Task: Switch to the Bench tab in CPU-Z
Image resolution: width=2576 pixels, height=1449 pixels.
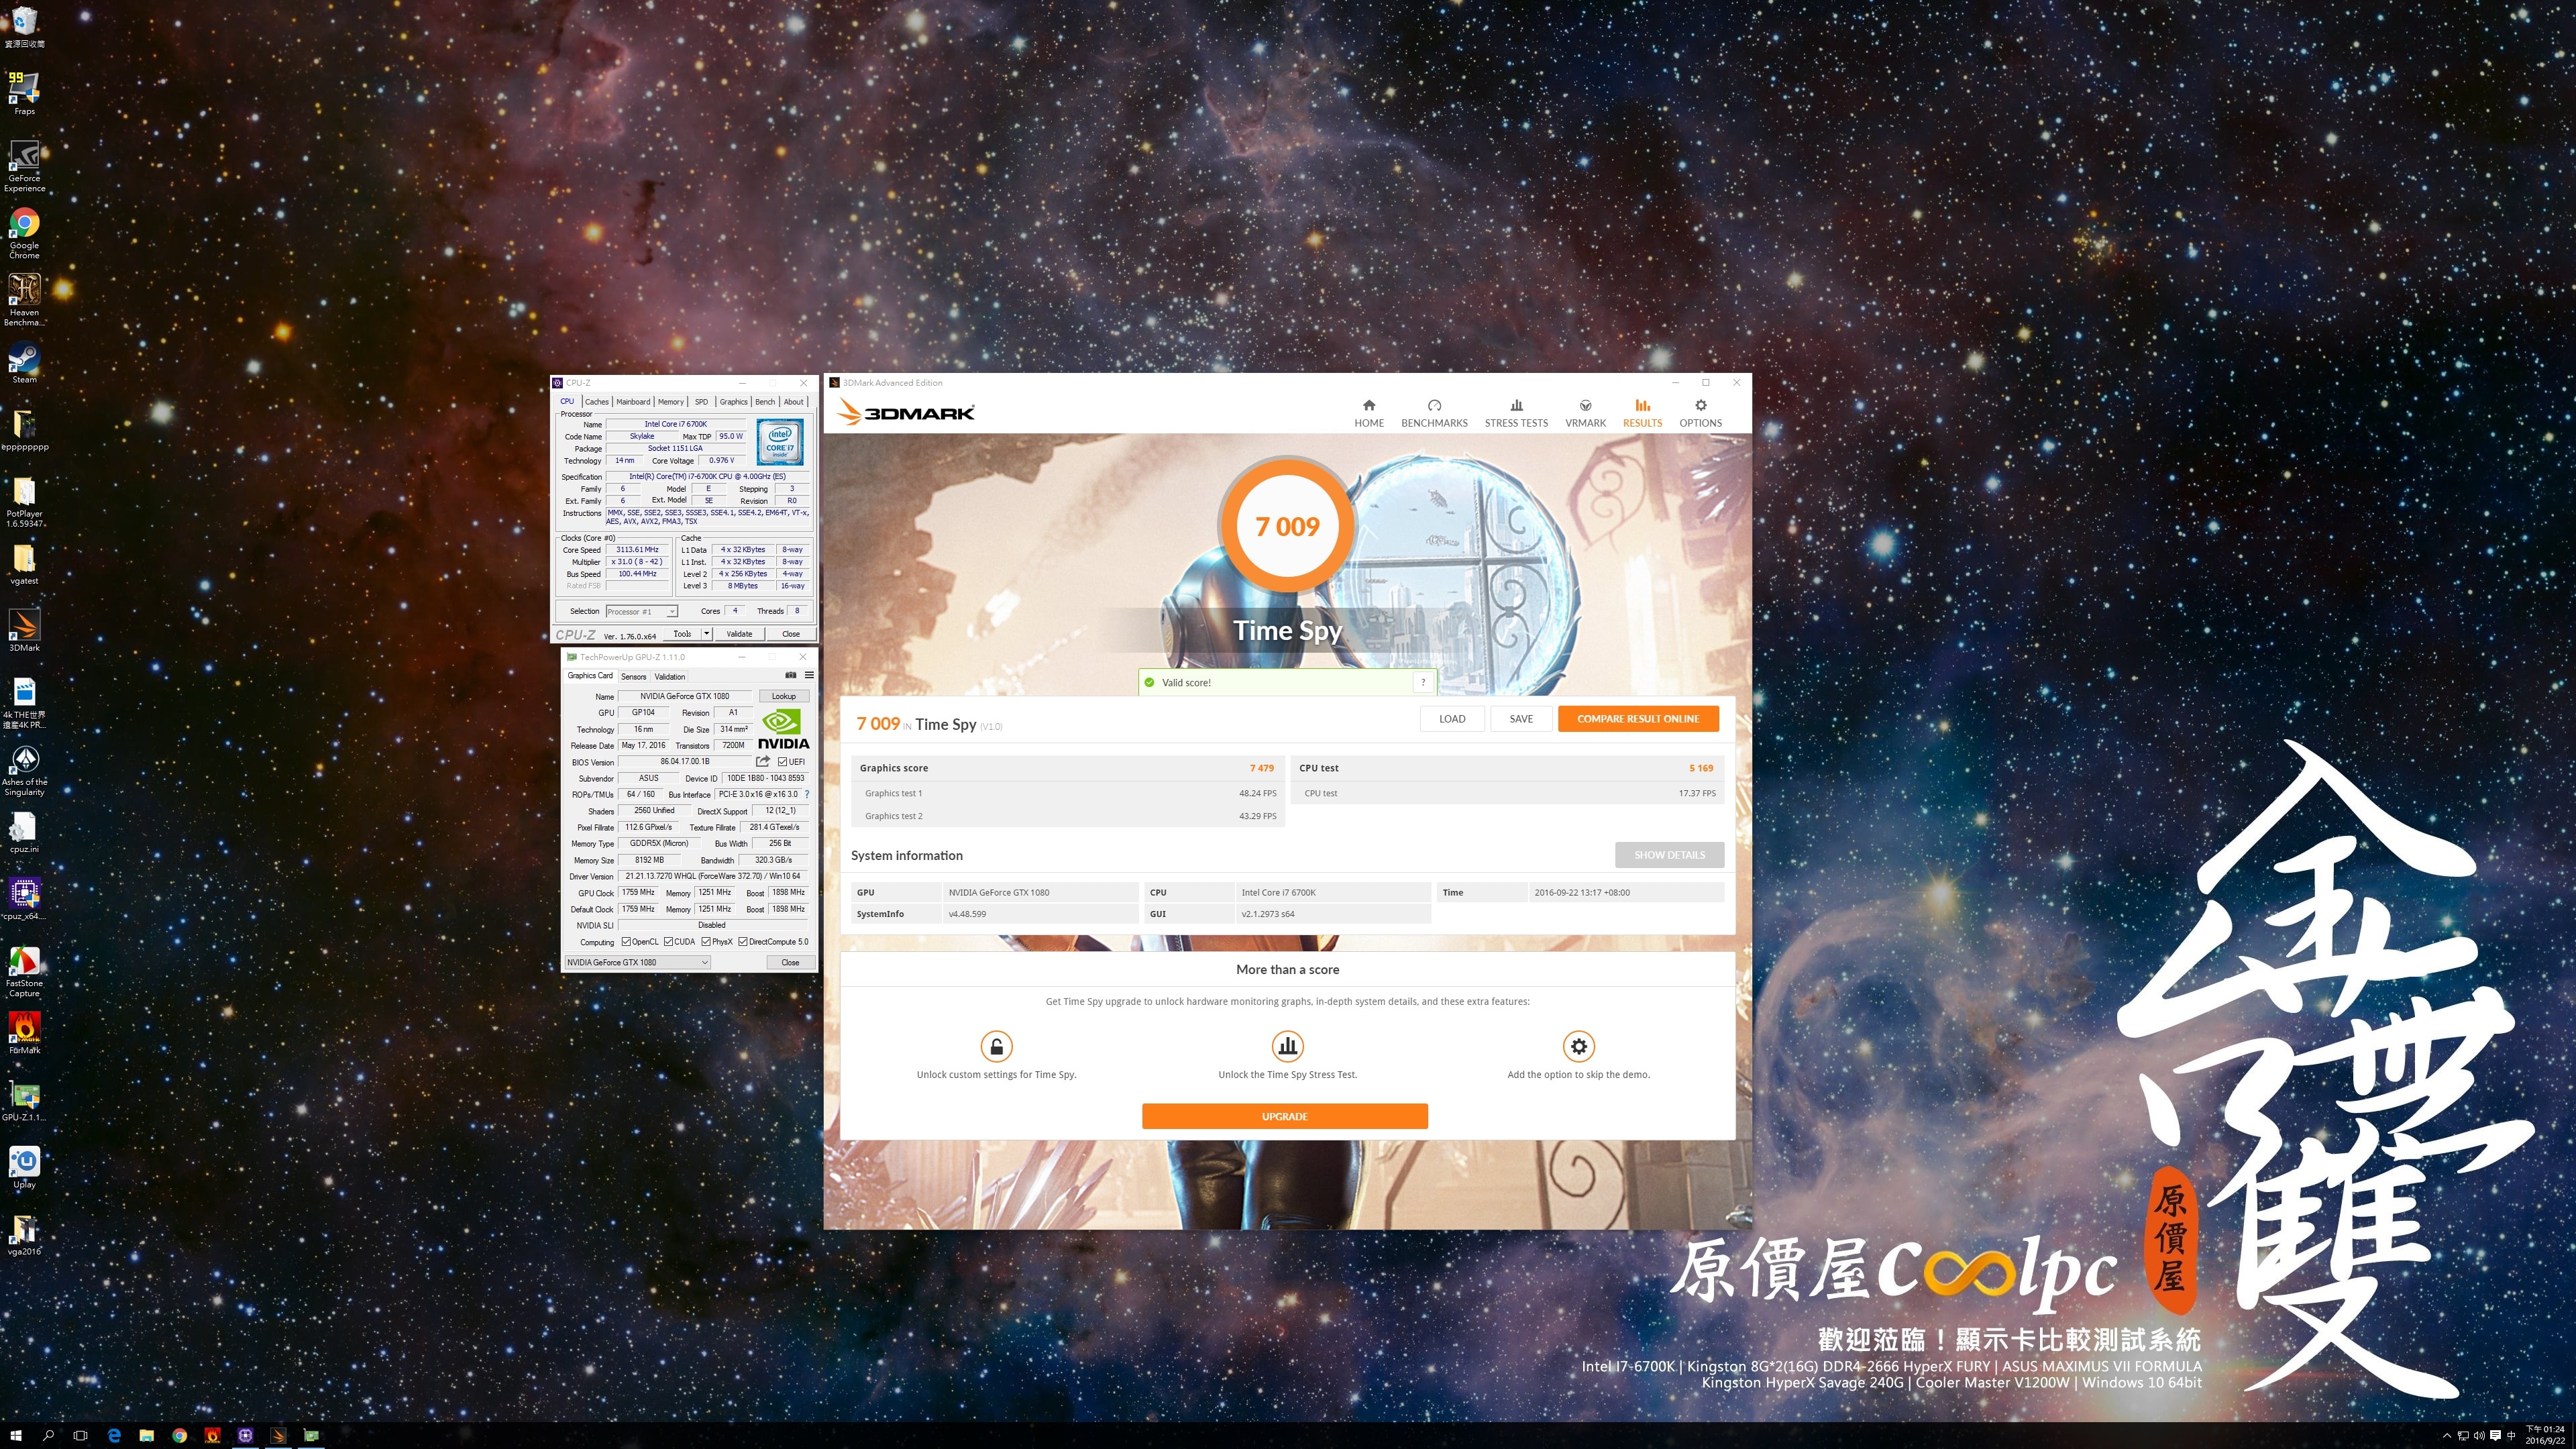Action: [x=765, y=402]
